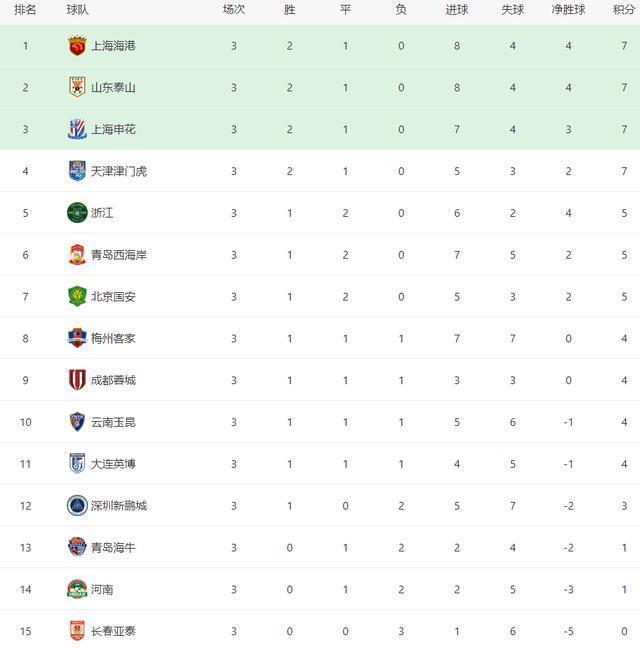Select the 北京国安 green shield logo

click(77, 296)
